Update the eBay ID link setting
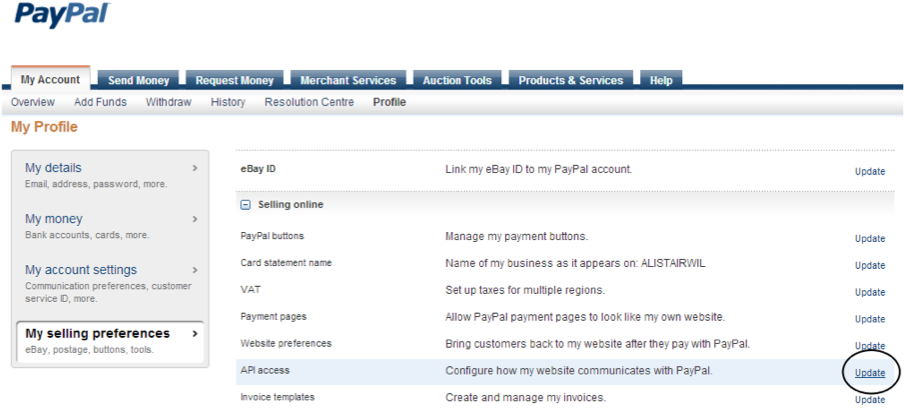904x411 pixels. point(869,171)
